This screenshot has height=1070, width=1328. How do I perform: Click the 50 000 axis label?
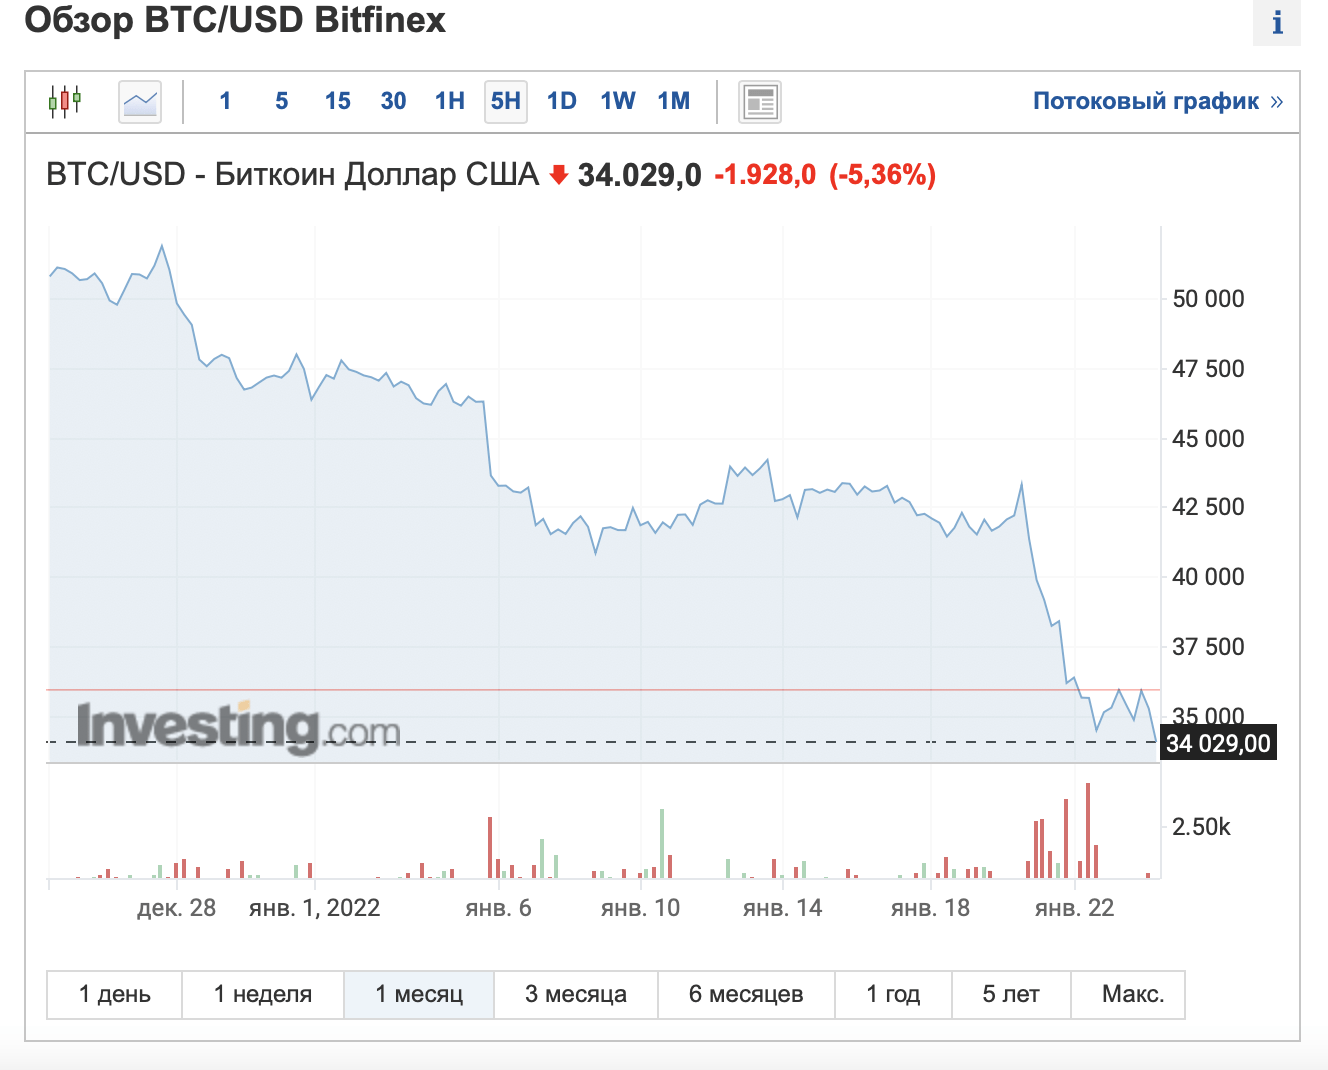coord(1208,299)
